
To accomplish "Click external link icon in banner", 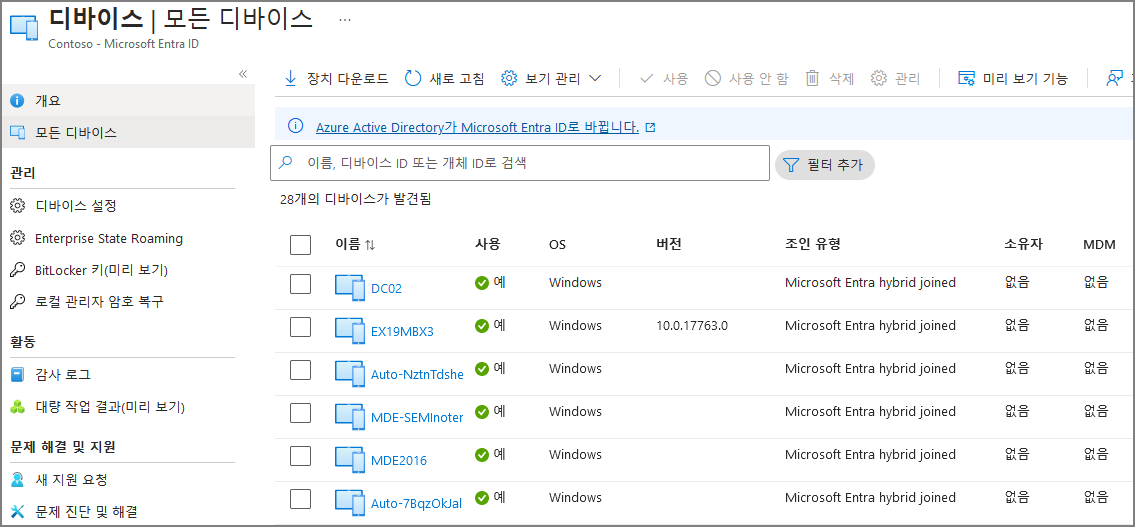I will 650,127.
